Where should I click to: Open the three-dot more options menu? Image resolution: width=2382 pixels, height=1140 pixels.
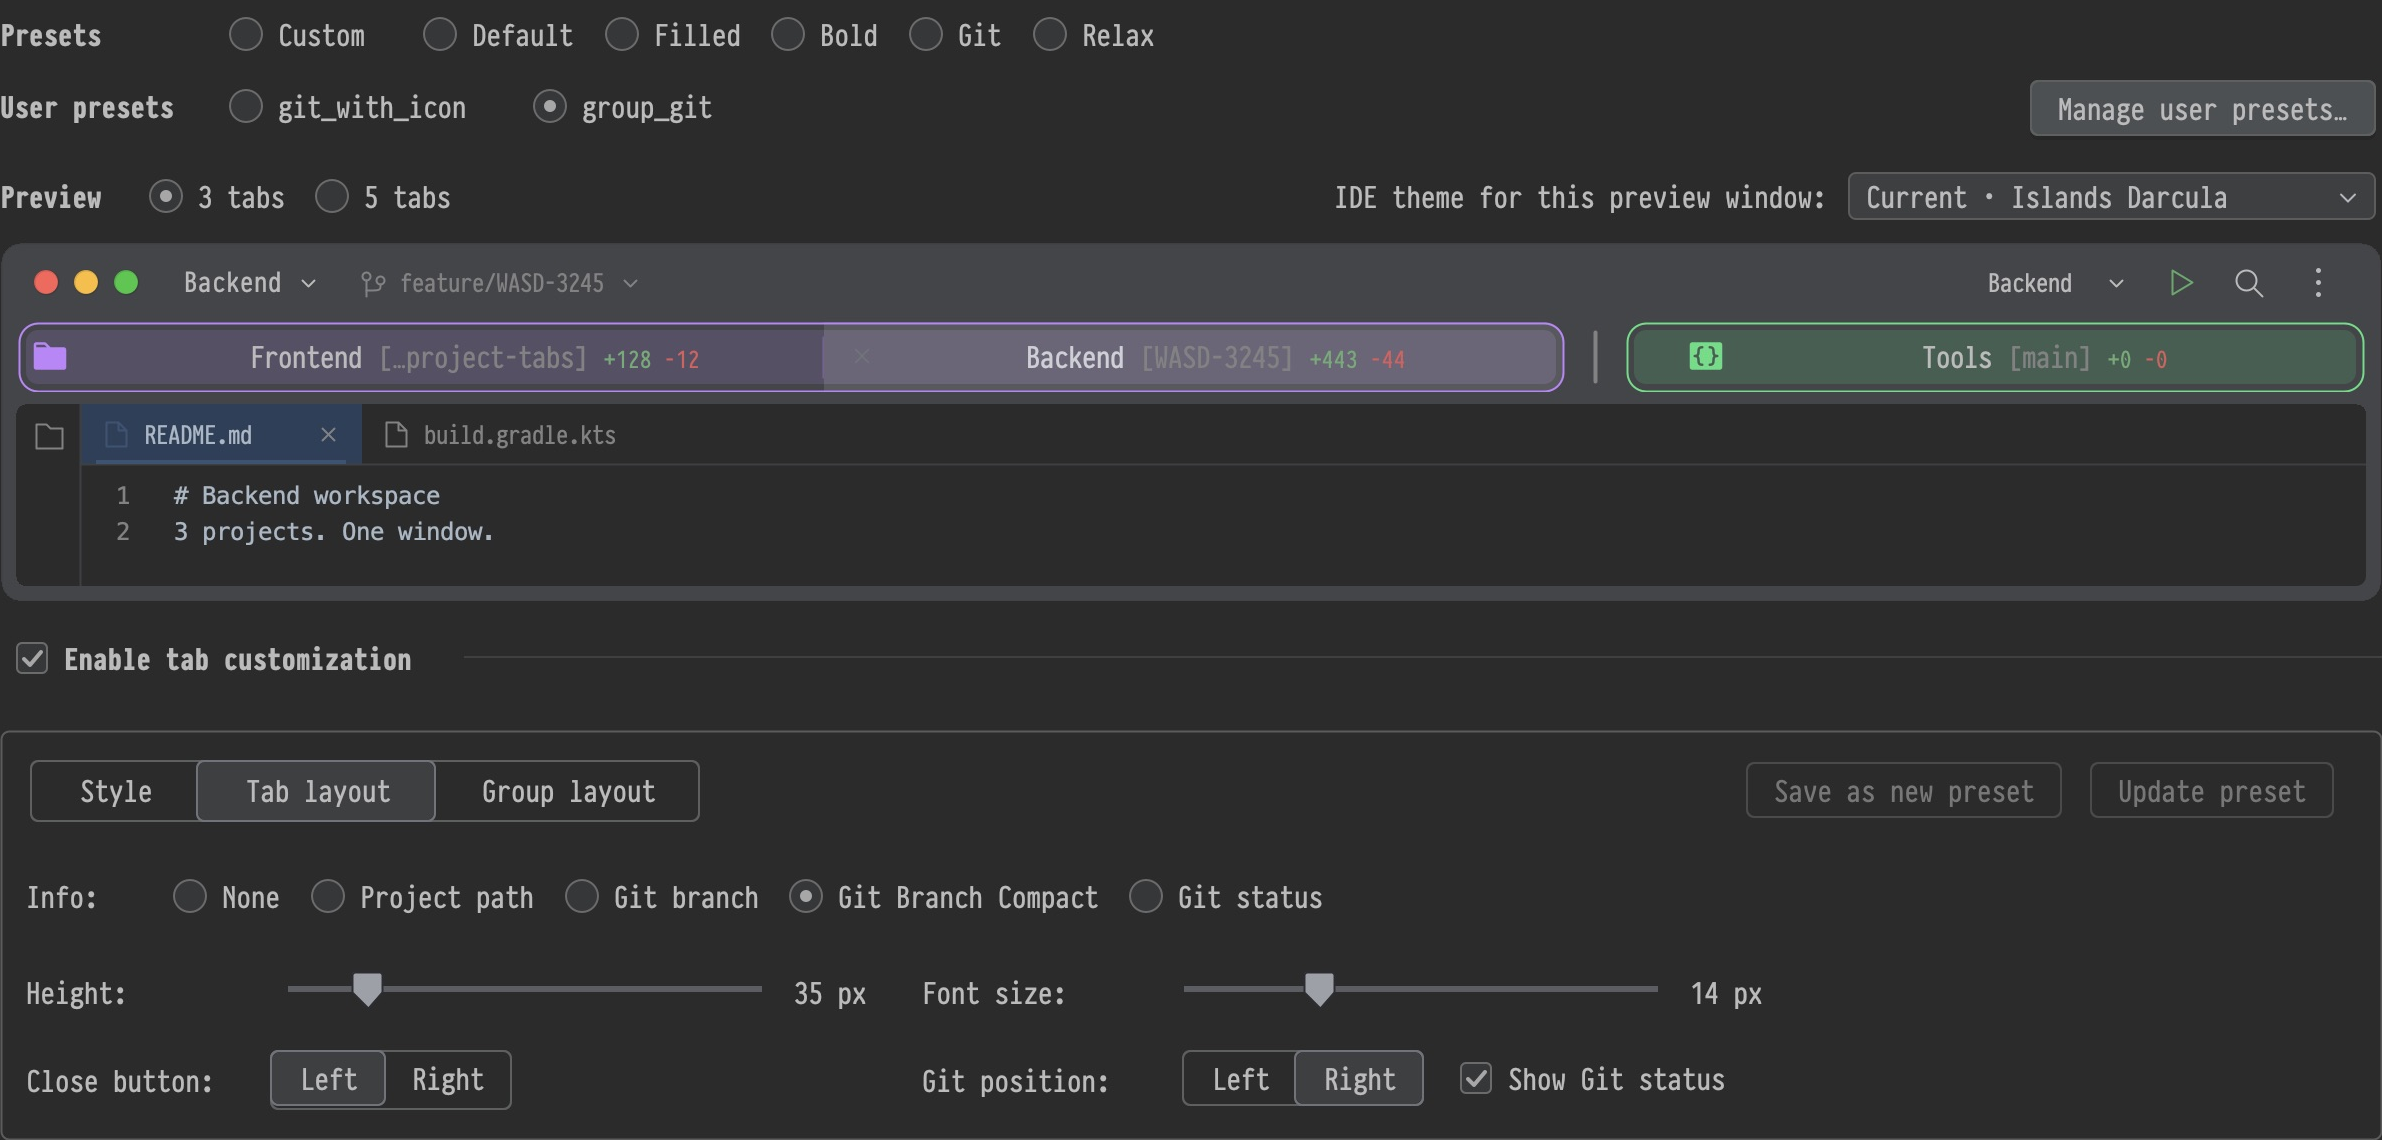(2318, 283)
